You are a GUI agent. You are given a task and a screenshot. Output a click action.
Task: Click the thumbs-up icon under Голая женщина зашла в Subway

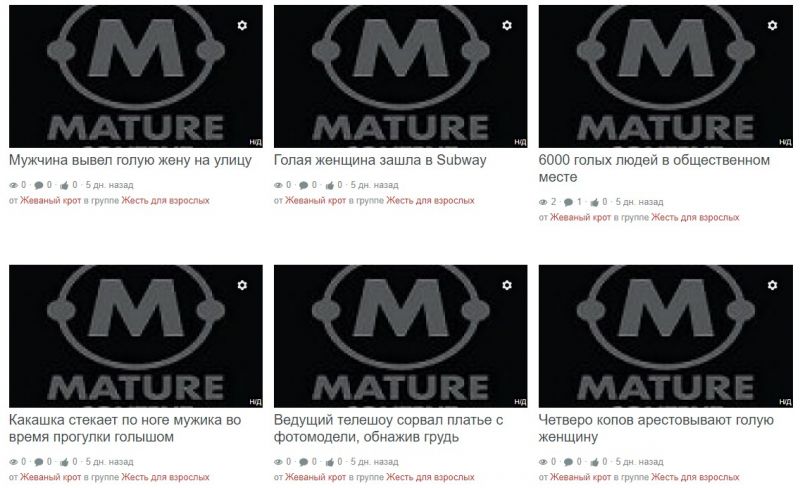pyautogui.click(x=330, y=185)
